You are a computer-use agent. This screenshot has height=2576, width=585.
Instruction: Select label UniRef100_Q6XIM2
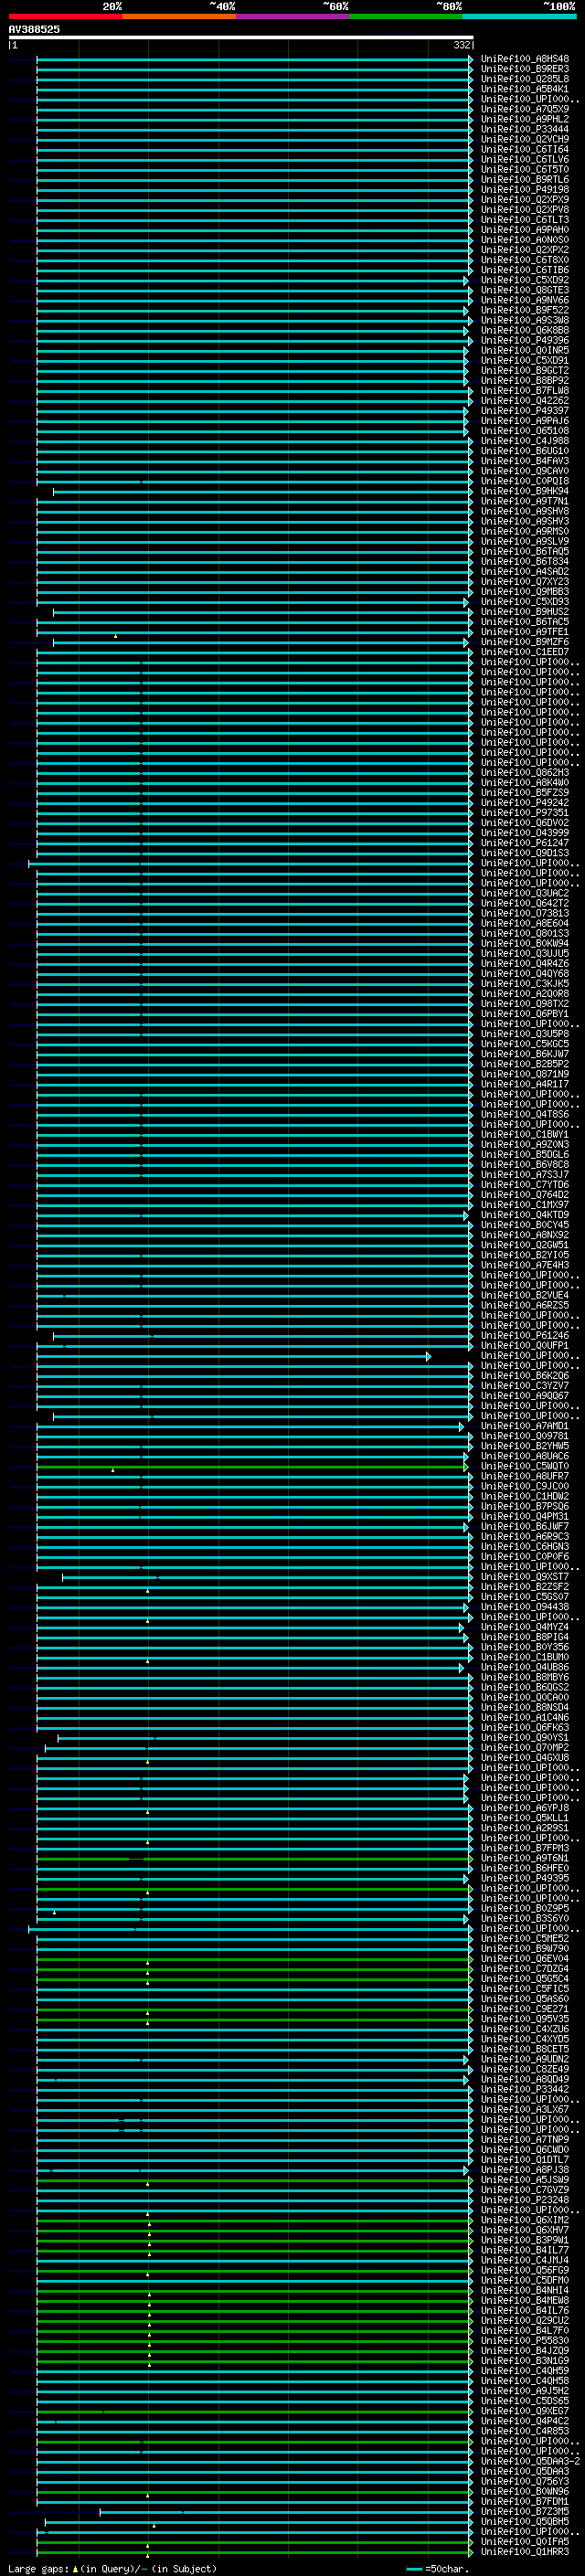coord(525,2220)
